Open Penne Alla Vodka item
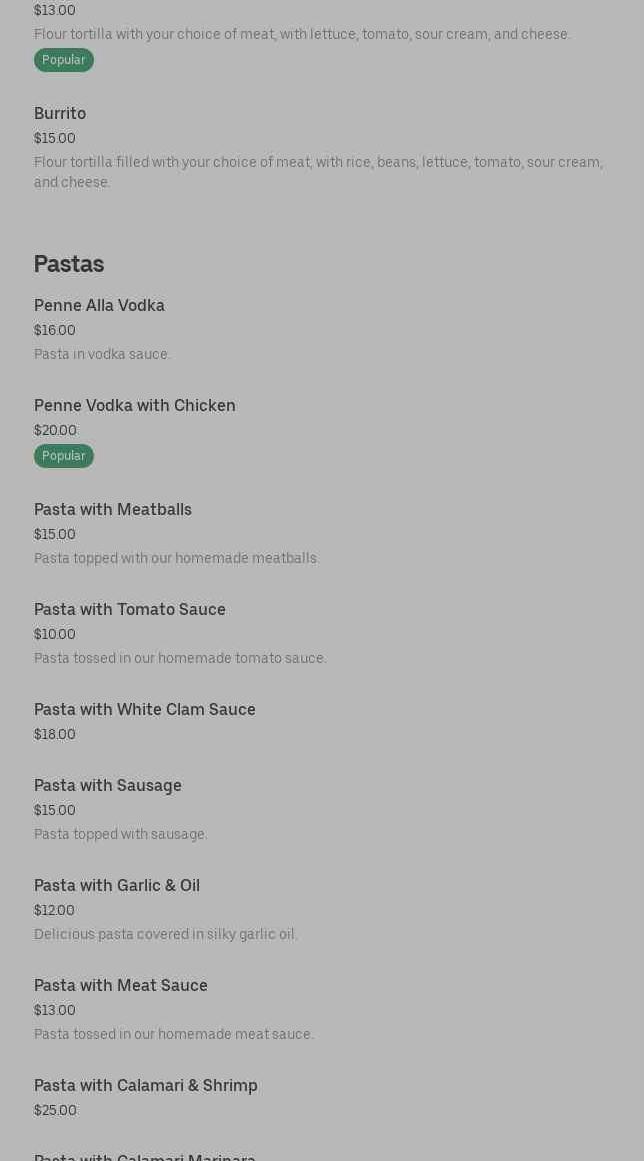Image resolution: width=644 pixels, height=1161 pixels. (99, 306)
